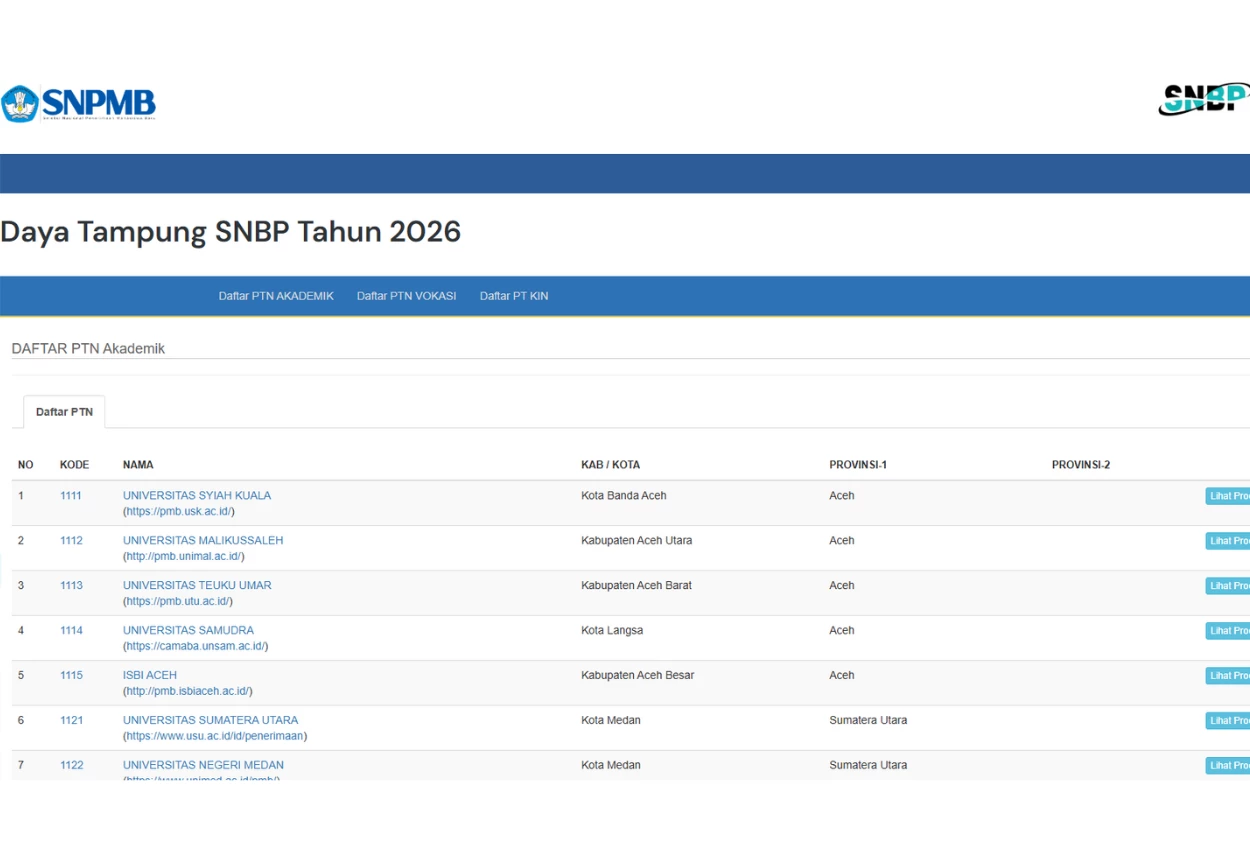
Task: Click the SNBP logo
Action: pos(1204,99)
